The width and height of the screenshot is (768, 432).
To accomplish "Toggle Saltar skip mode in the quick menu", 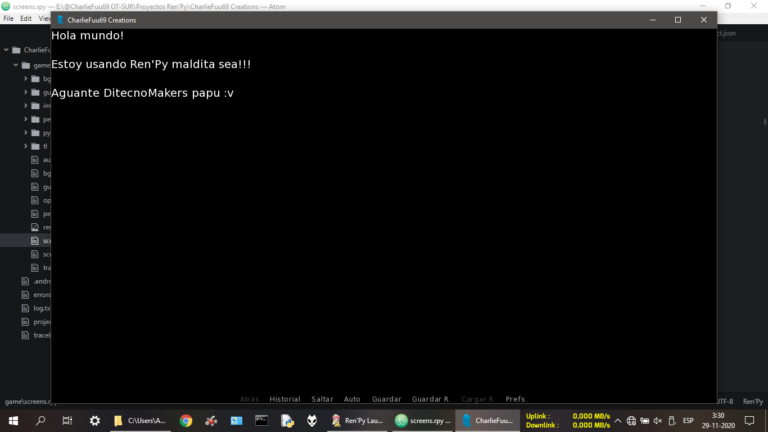I will pyautogui.click(x=322, y=399).
